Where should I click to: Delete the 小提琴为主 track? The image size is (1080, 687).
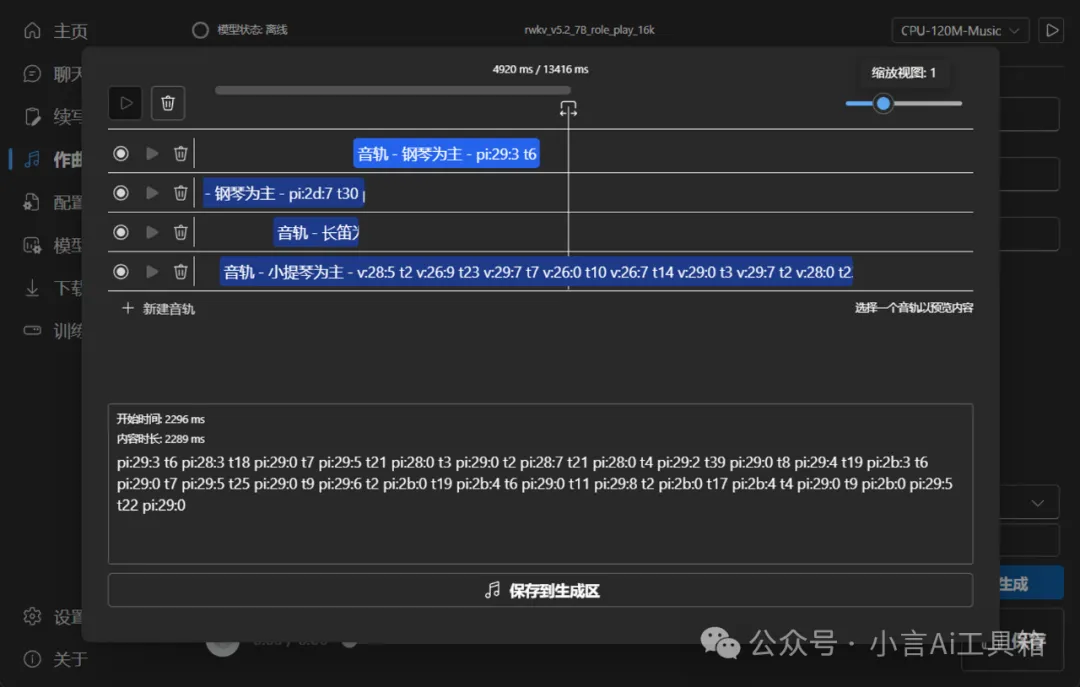click(x=180, y=272)
